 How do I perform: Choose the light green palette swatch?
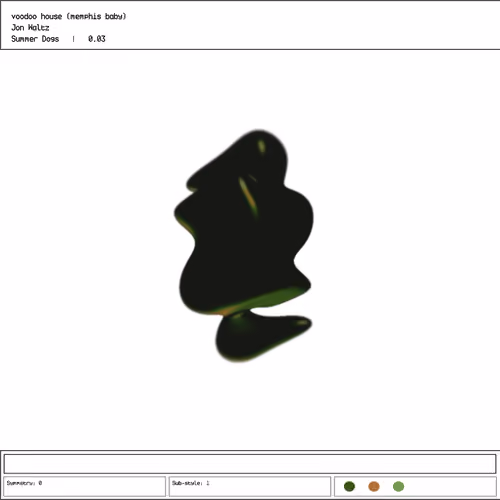coord(398,486)
